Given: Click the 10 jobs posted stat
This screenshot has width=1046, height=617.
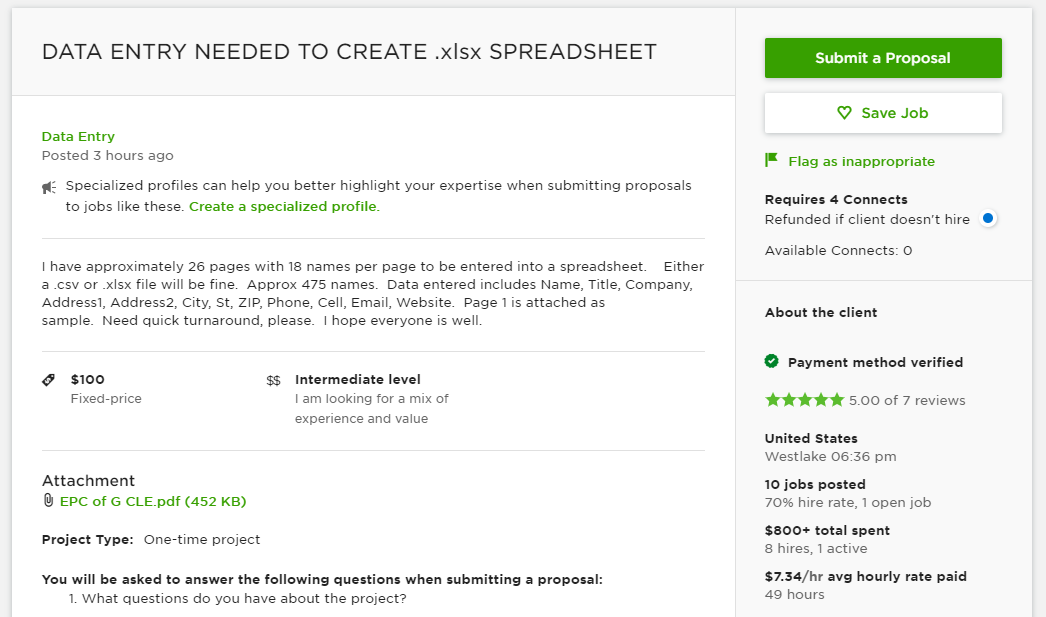Looking at the screenshot, I should tap(815, 484).
